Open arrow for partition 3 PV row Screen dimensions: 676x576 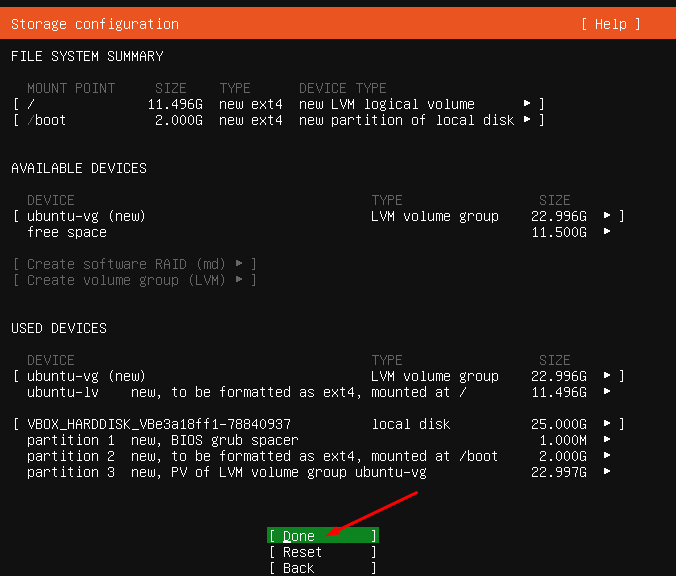(x=607, y=471)
